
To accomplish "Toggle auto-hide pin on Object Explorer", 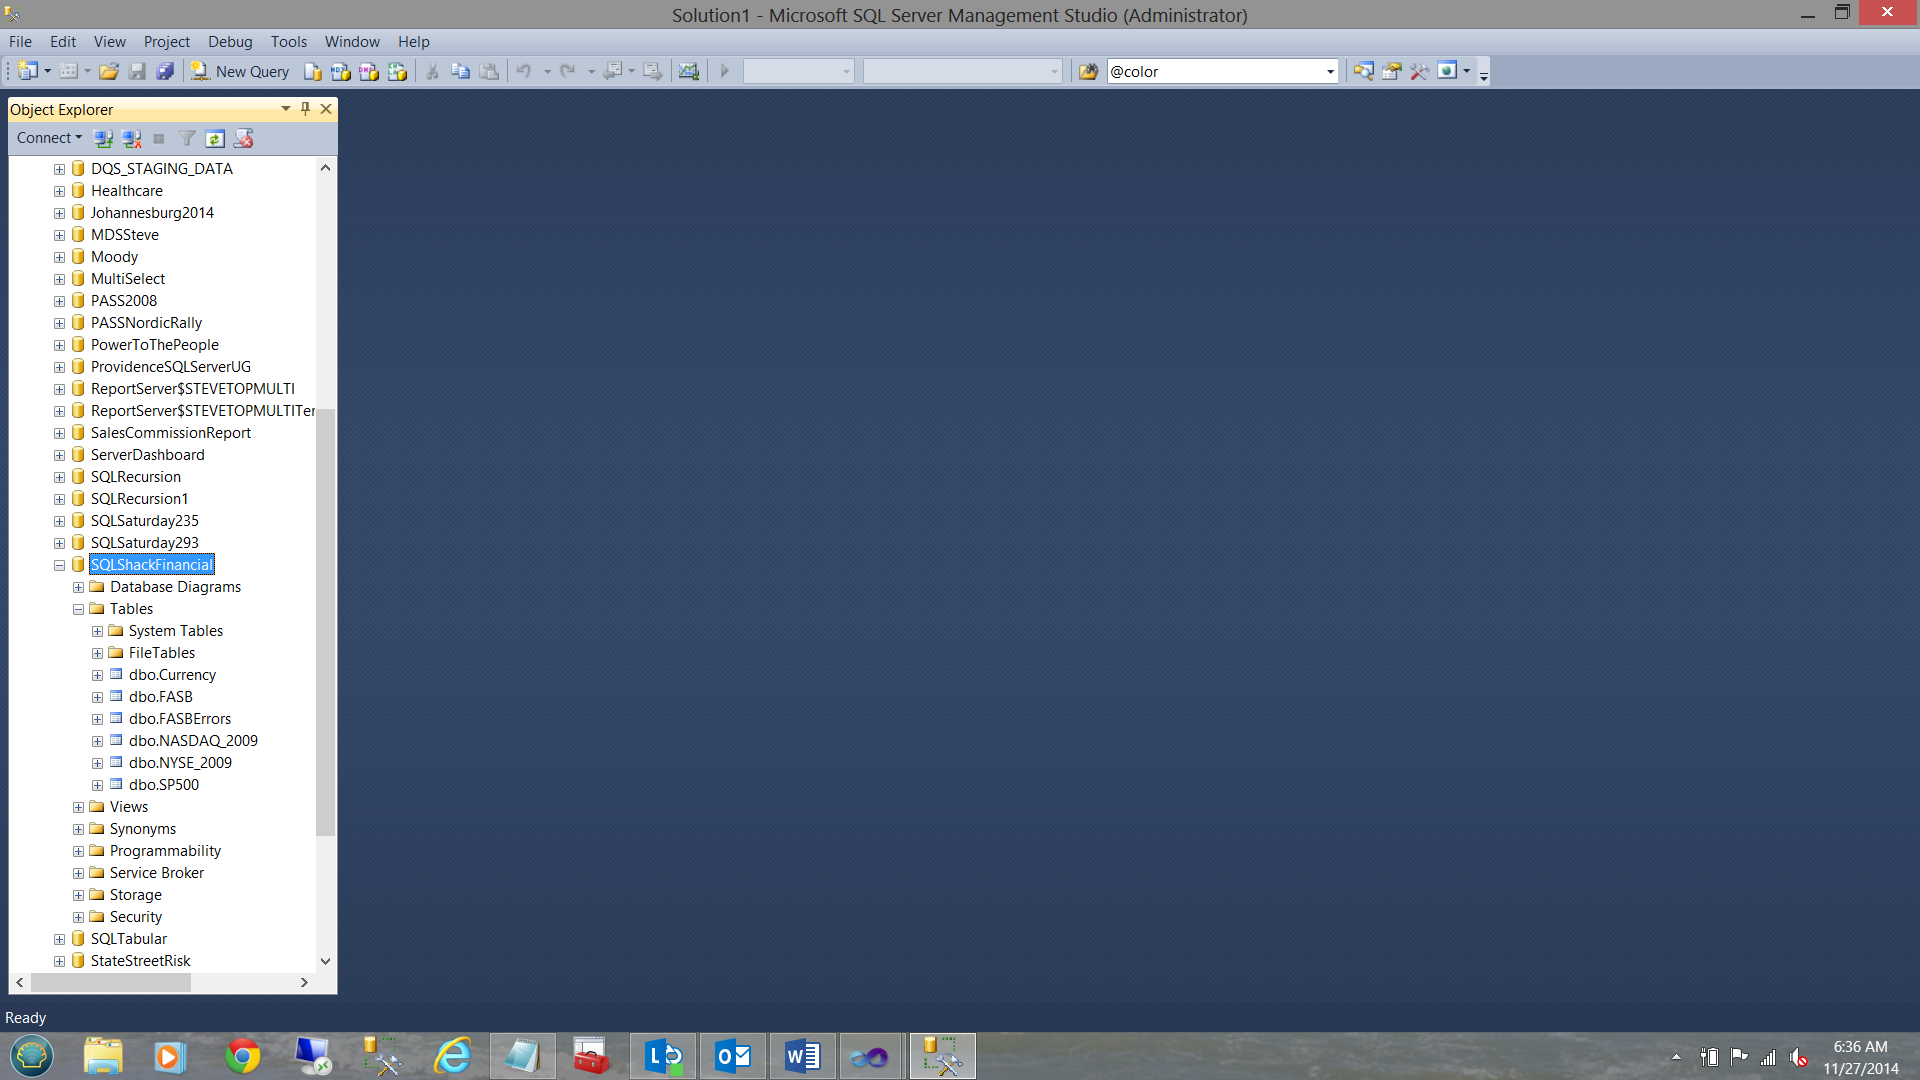I will coord(306,109).
